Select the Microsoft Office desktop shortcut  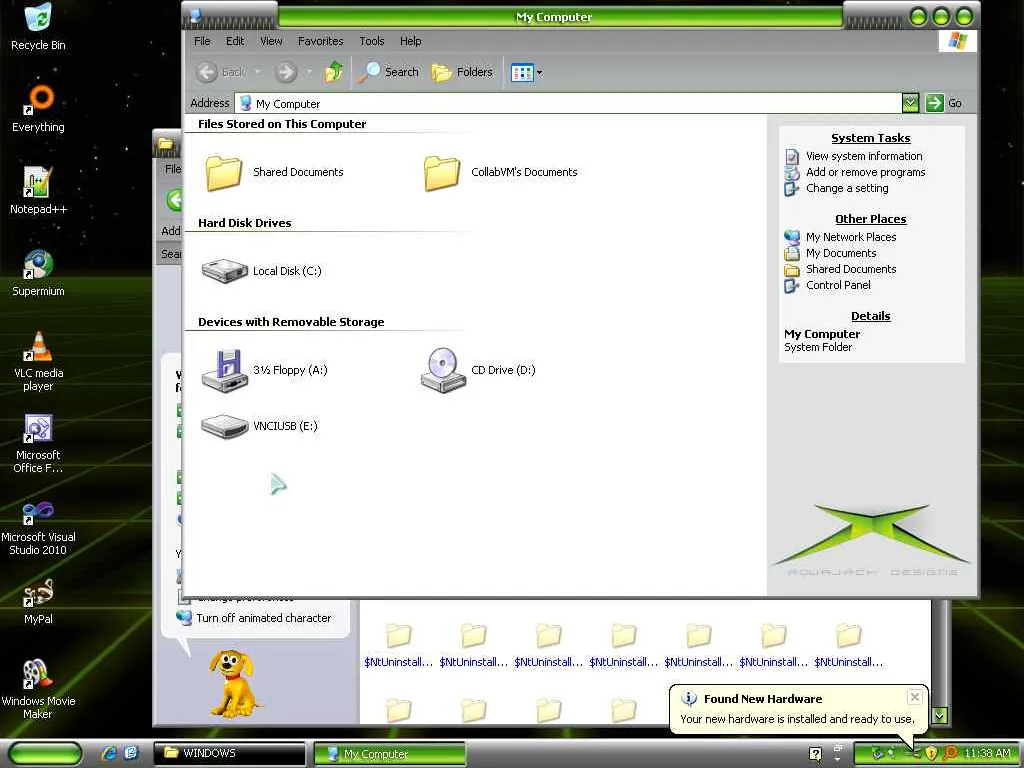[38, 443]
